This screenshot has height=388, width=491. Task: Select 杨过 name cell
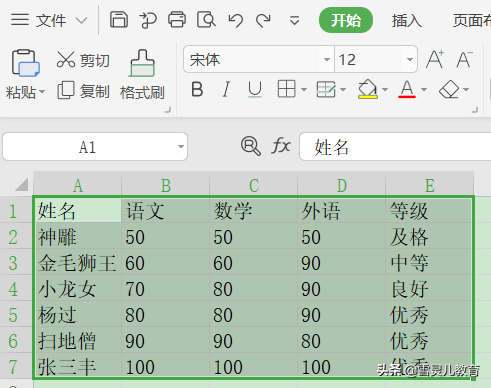coord(78,314)
